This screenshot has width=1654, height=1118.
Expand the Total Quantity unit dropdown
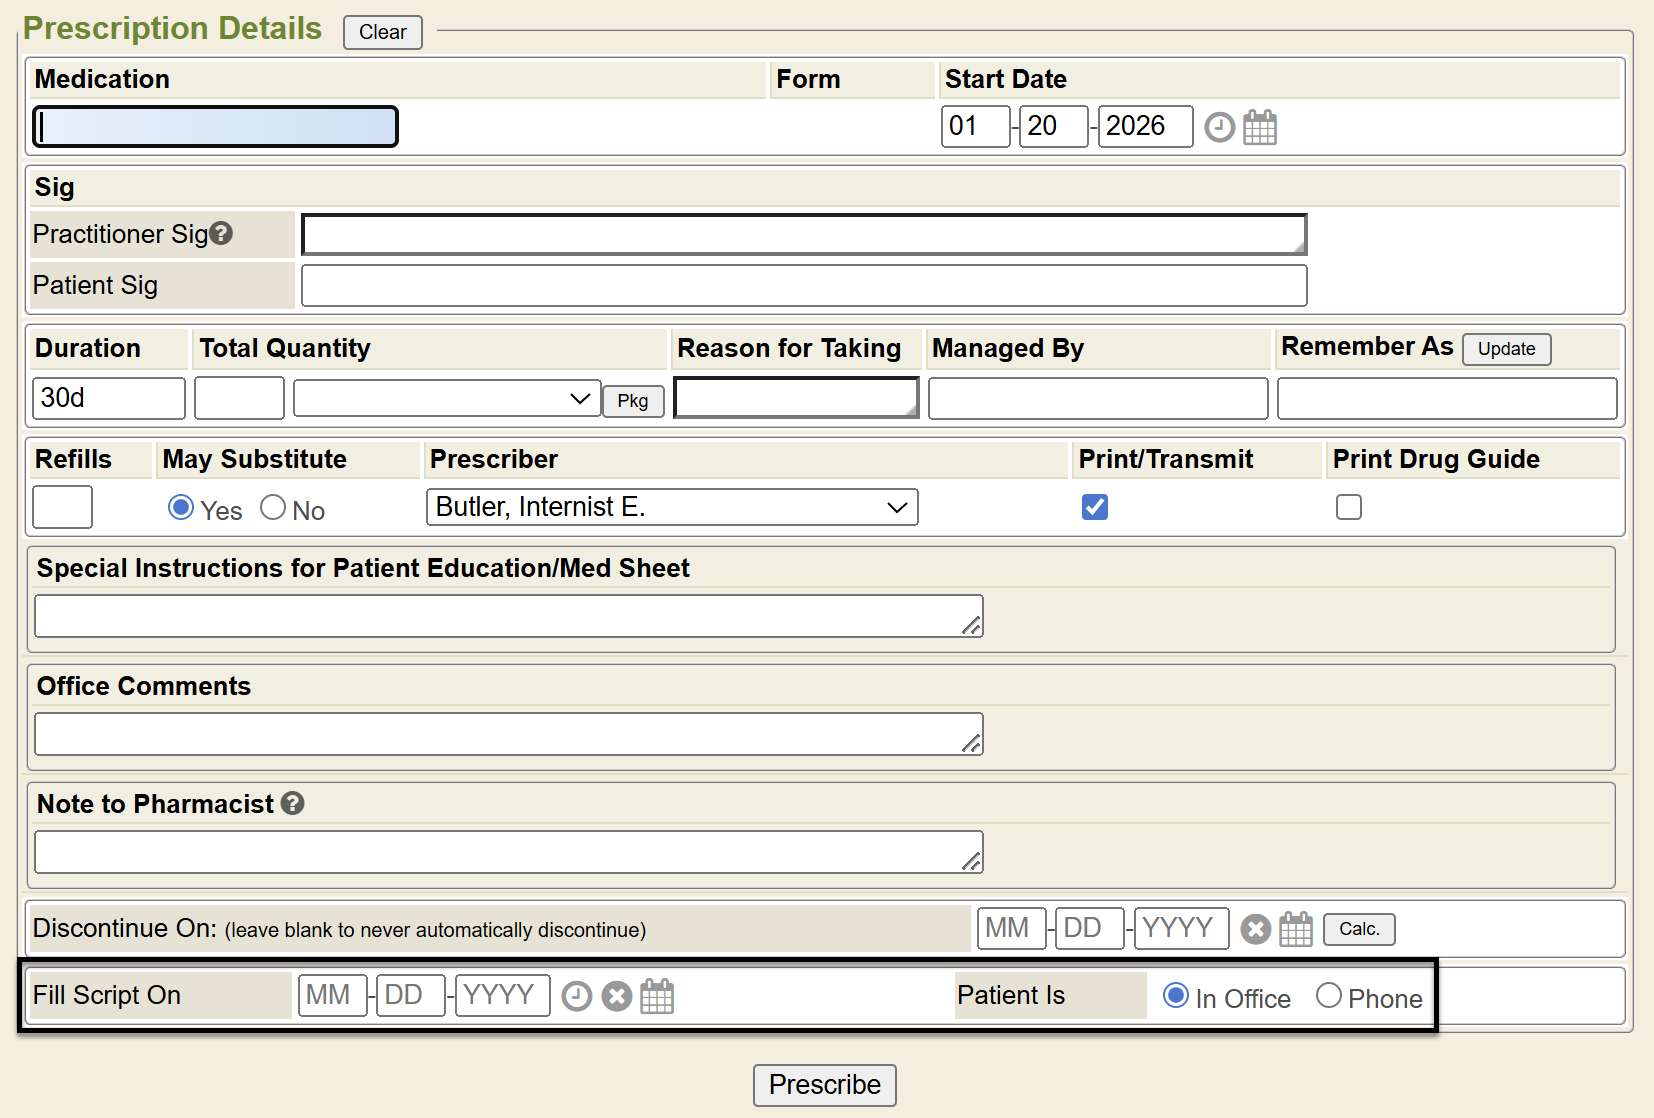pos(446,398)
